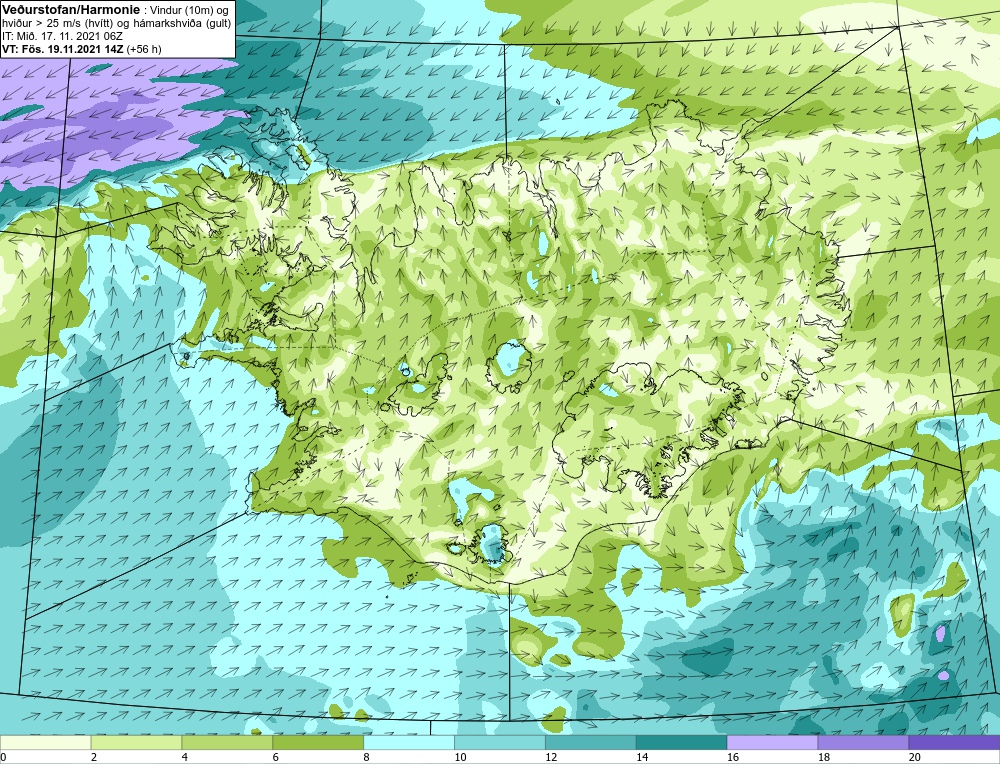Click the IT: Mið. 17. 11. 2021 06Z line
The image size is (1000, 764).
(63, 37)
